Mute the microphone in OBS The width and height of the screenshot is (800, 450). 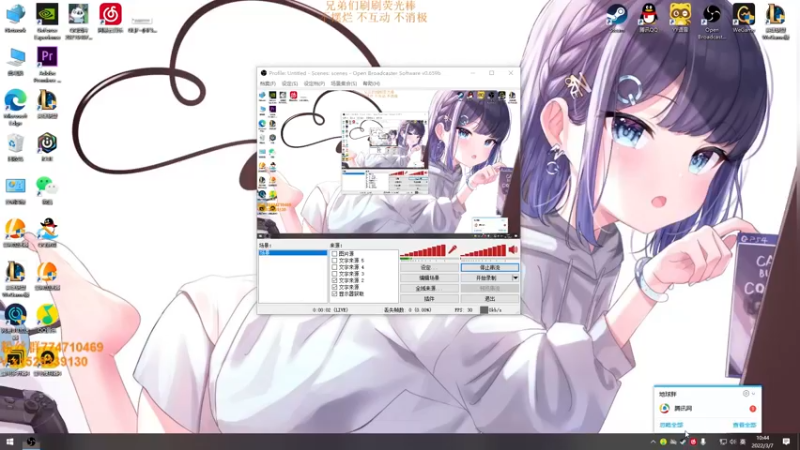[x=453, y=249]
